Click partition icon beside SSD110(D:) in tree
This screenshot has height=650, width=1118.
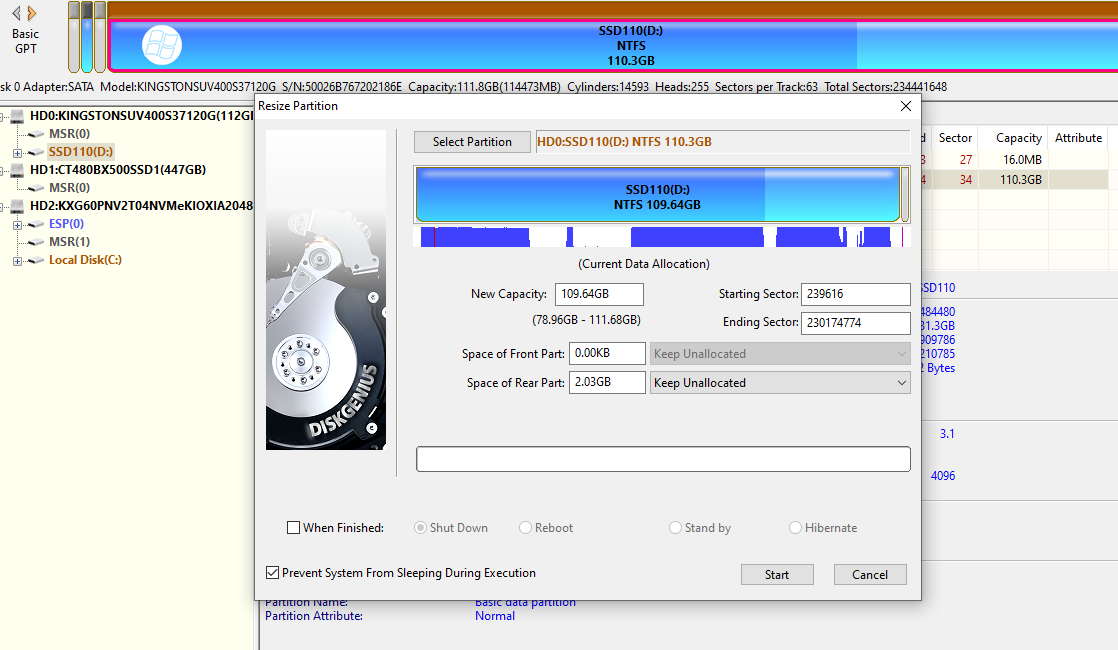tap(36, 152)
